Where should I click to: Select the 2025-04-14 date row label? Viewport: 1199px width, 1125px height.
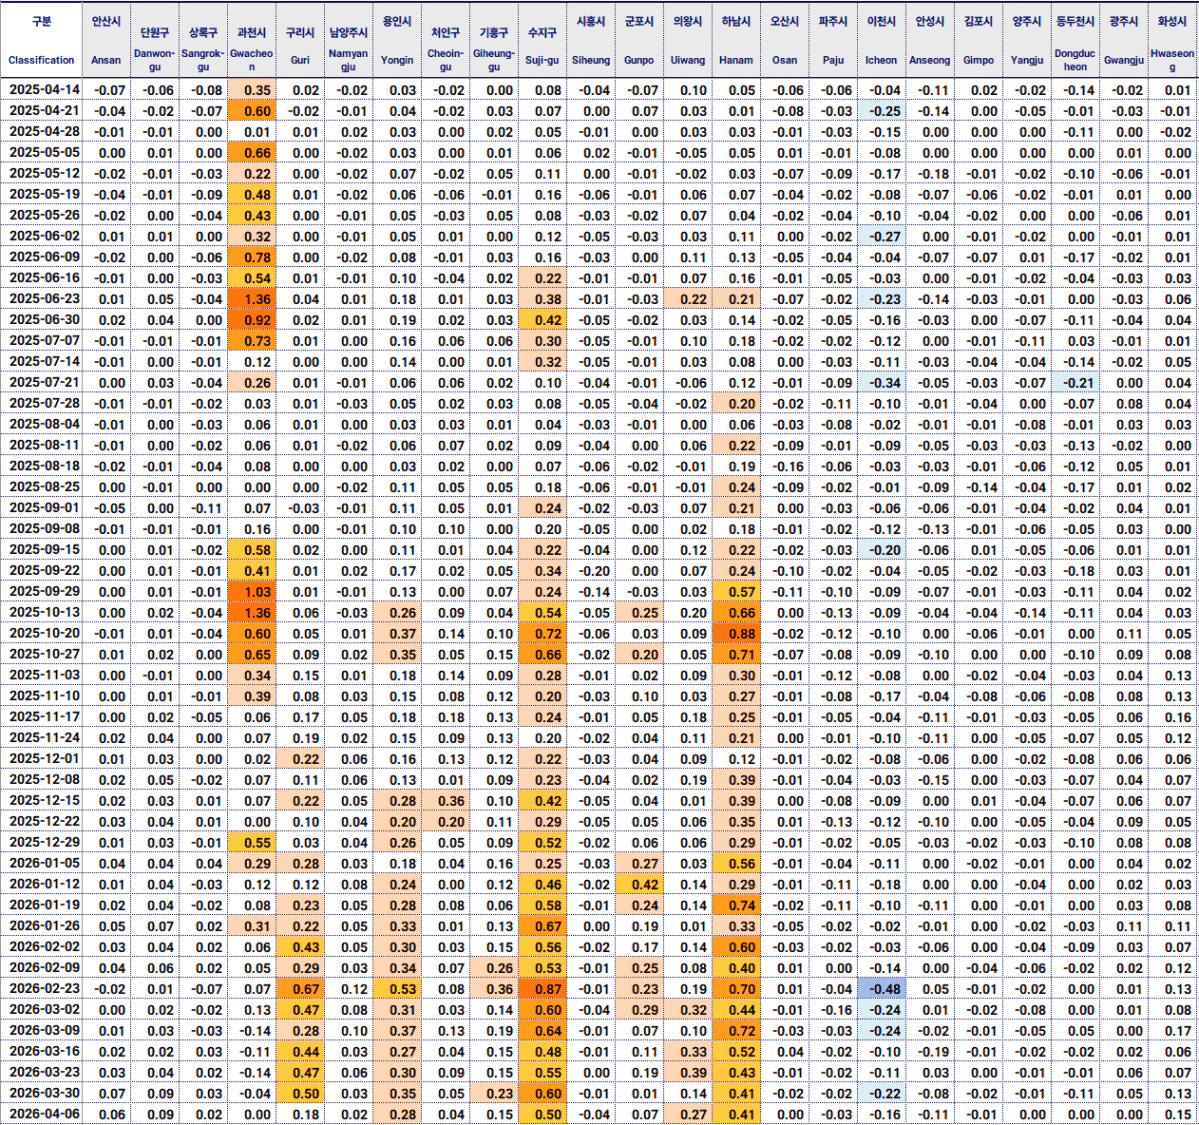pyautogui.click(x=44, y=89)
